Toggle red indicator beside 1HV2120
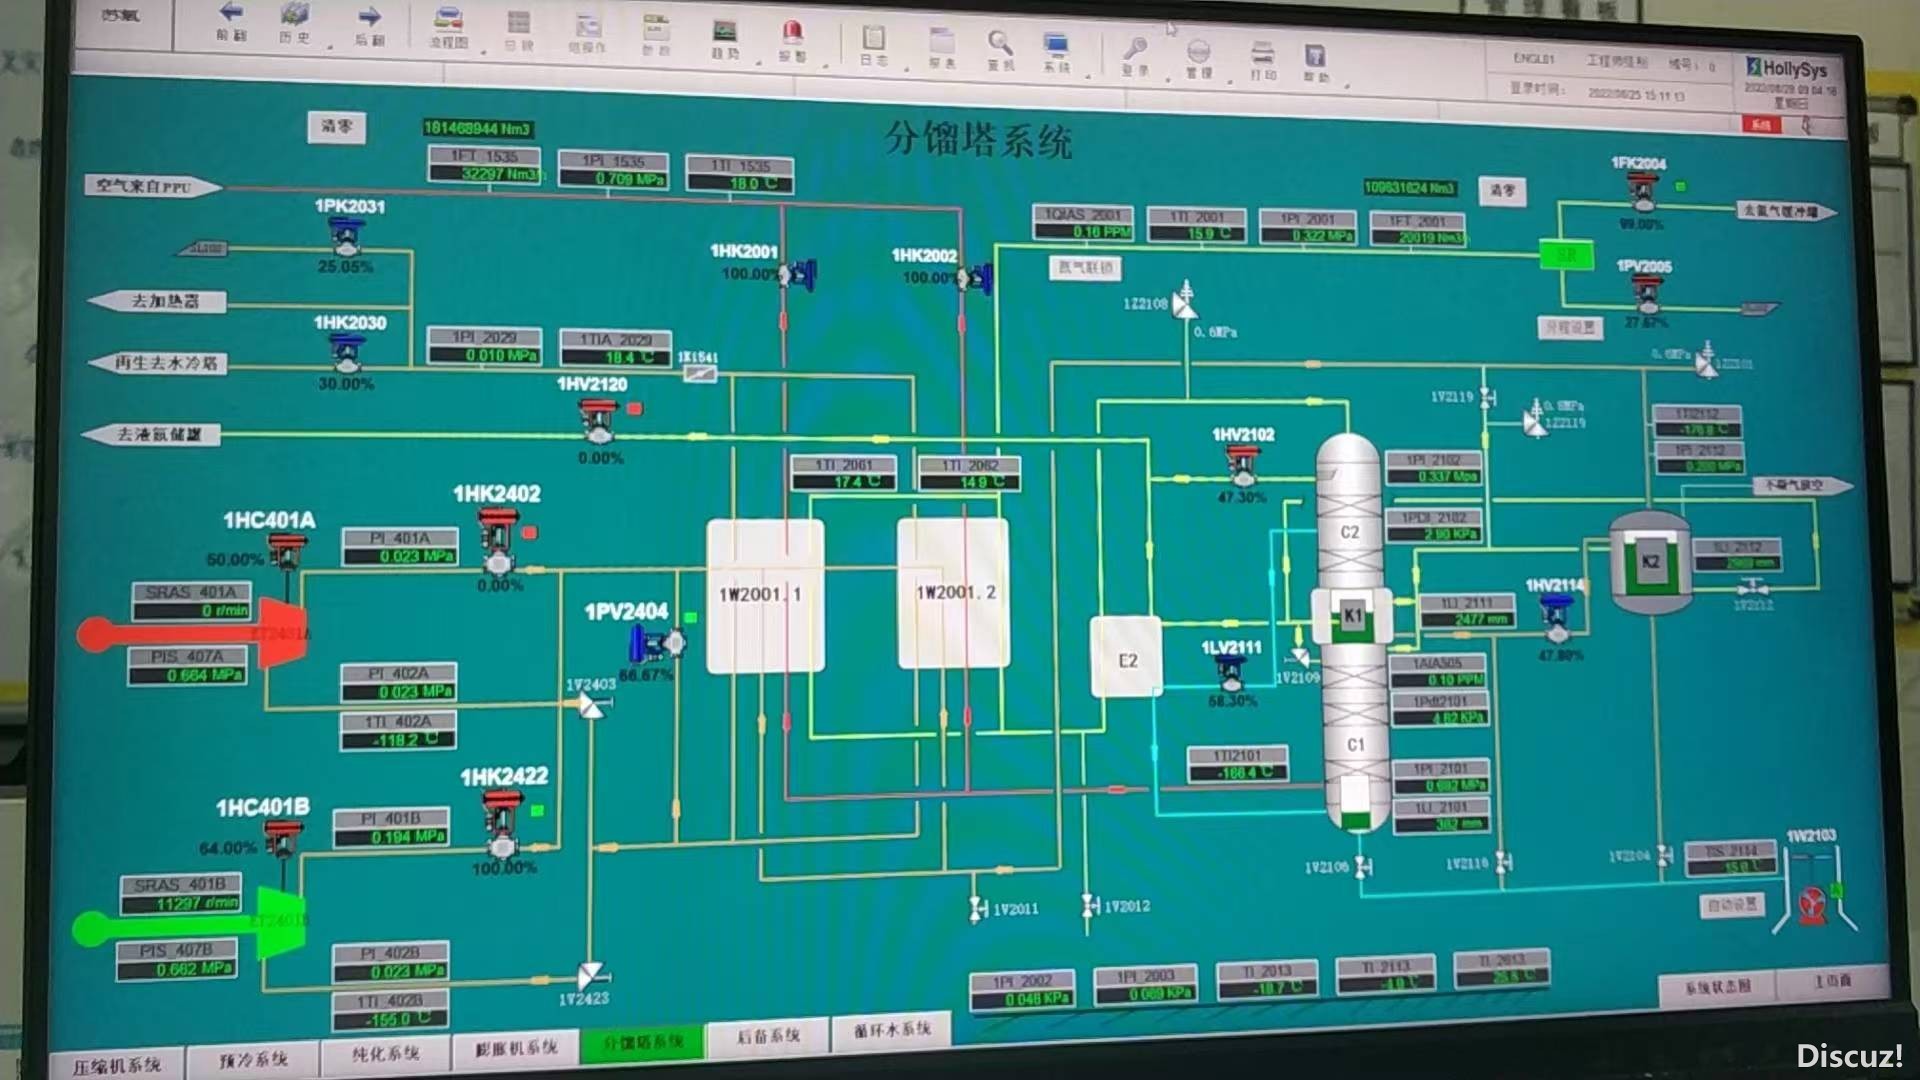1920x1080 pixels. (x=634, y=408)
